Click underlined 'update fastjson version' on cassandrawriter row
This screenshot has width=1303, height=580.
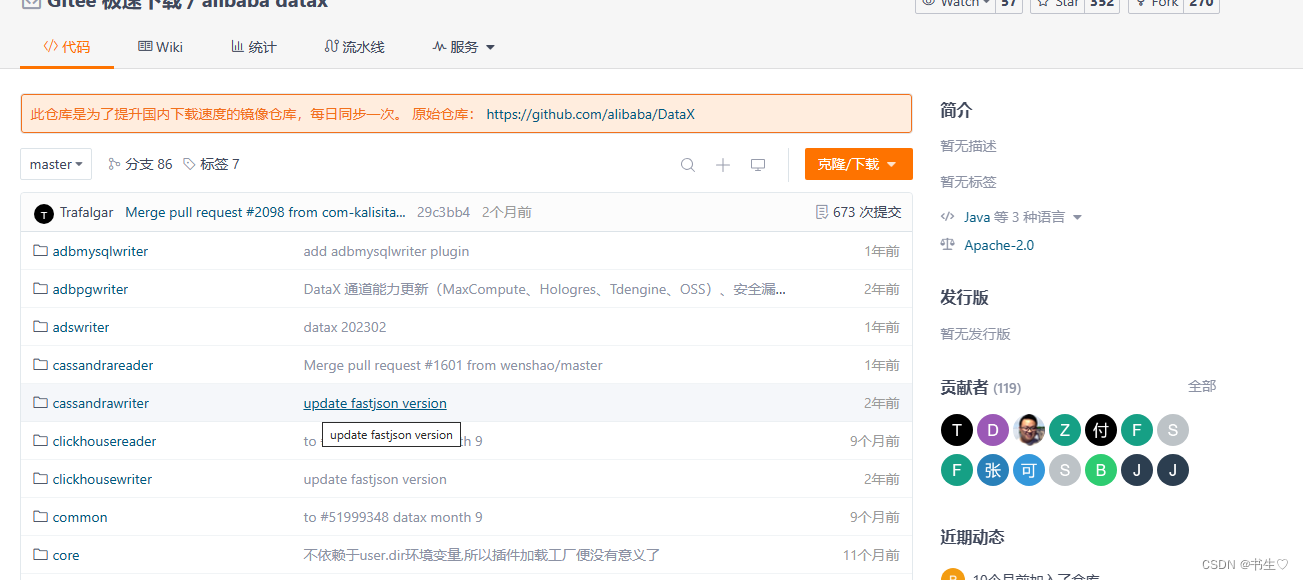[375, 403]
